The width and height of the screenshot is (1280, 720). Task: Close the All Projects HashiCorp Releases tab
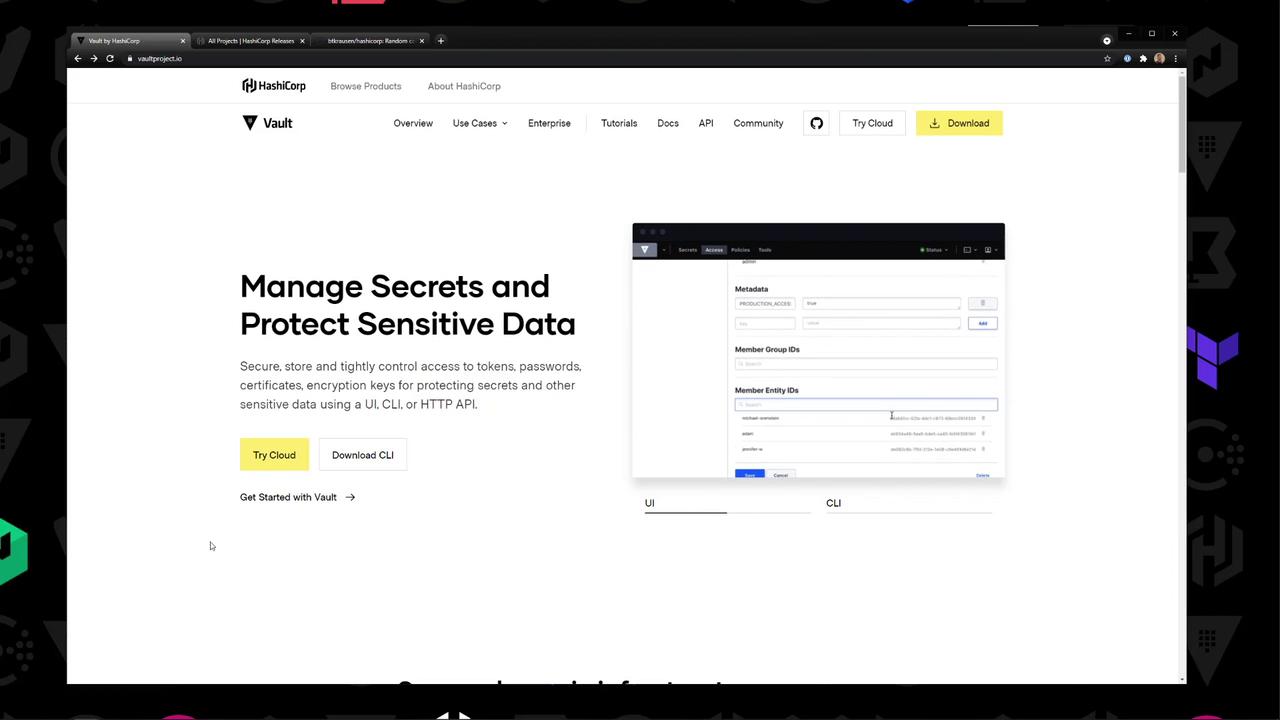click(x=302, y=41)
